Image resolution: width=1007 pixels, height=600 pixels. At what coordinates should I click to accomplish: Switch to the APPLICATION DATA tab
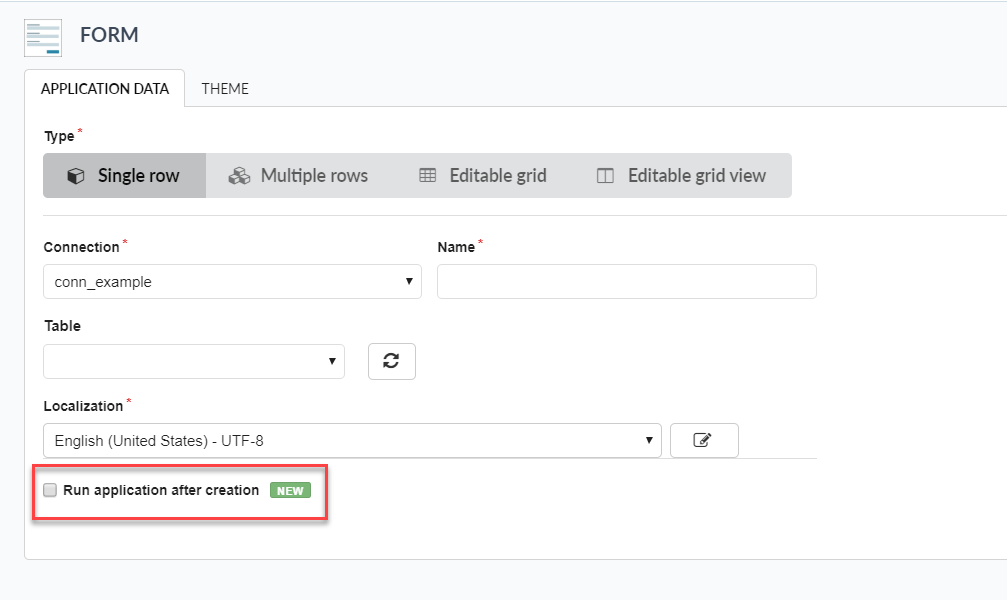click(x=105, y=89)
